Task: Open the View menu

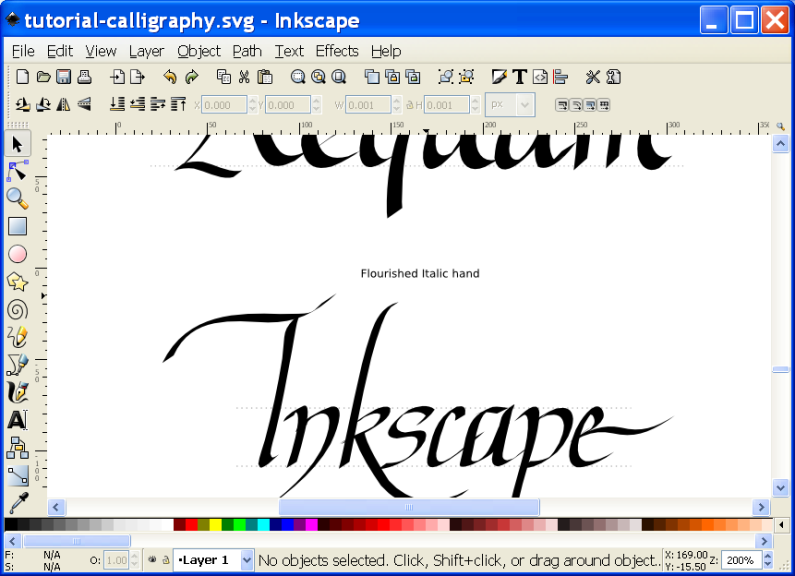Action: click(101, 51)
